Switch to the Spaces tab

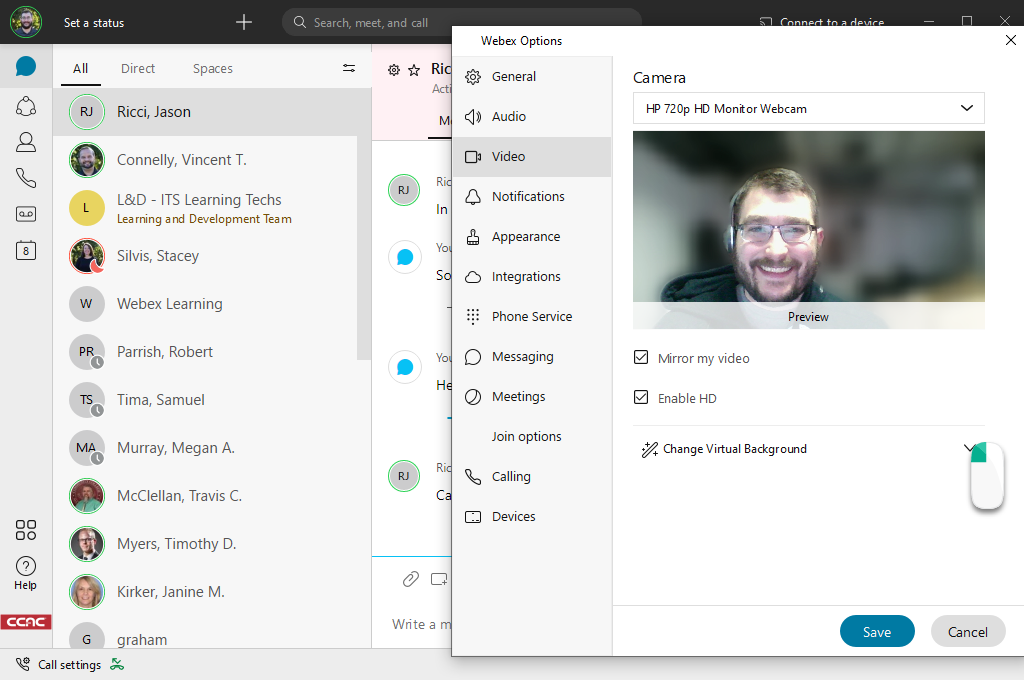[212, 69]
